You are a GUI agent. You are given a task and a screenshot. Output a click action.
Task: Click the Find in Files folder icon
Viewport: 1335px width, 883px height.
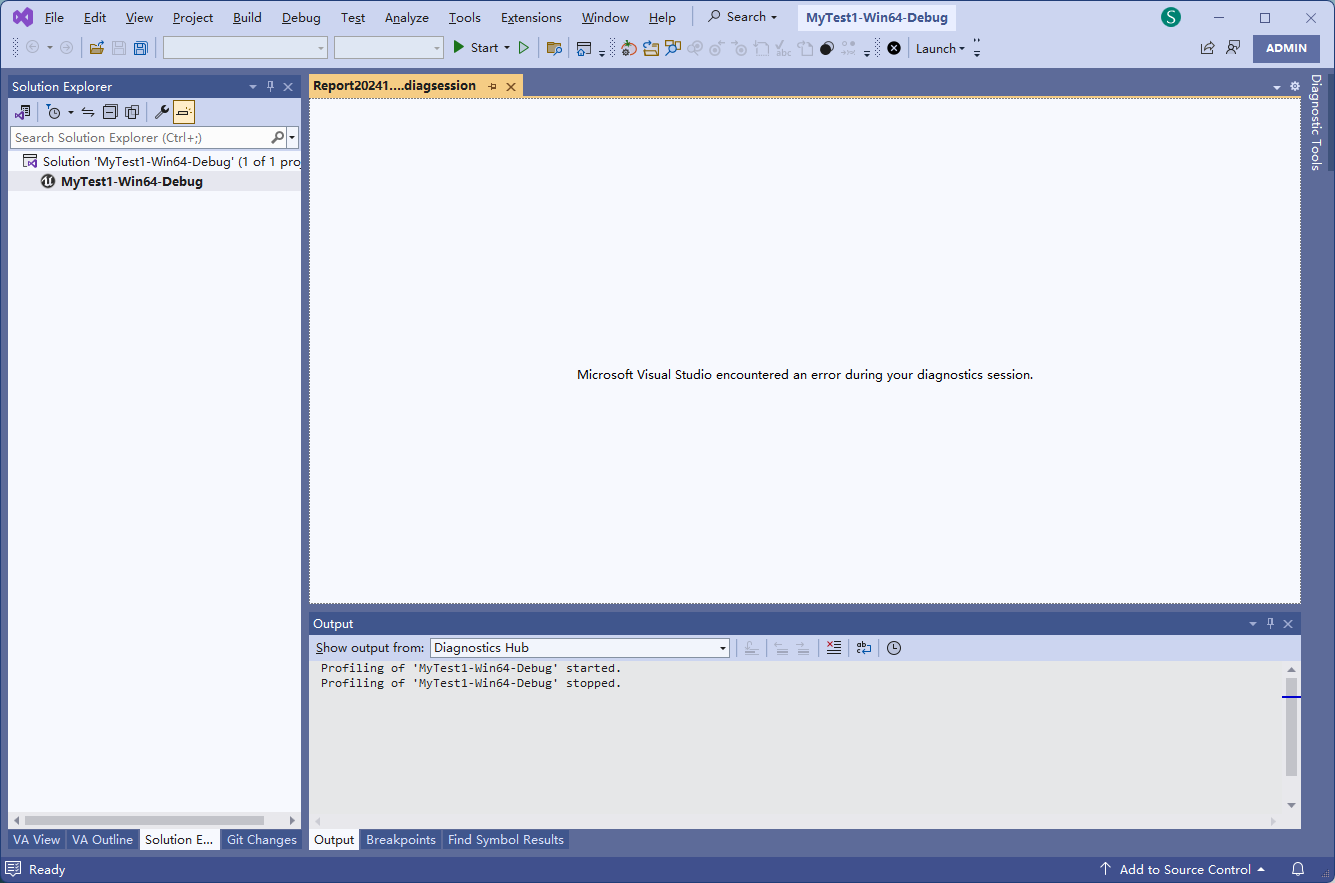pos(554,48)
